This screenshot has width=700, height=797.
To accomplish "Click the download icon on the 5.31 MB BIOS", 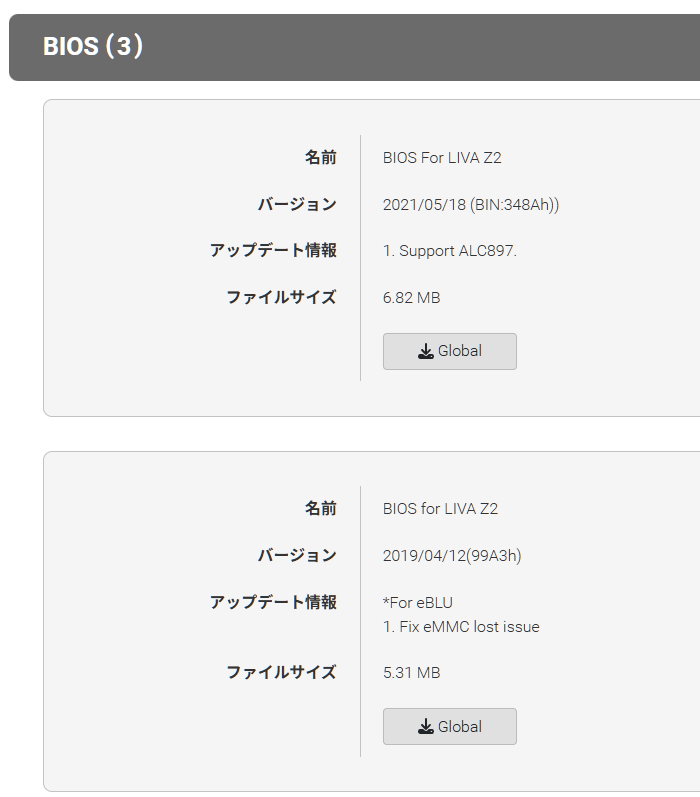I will pos(425,726).
